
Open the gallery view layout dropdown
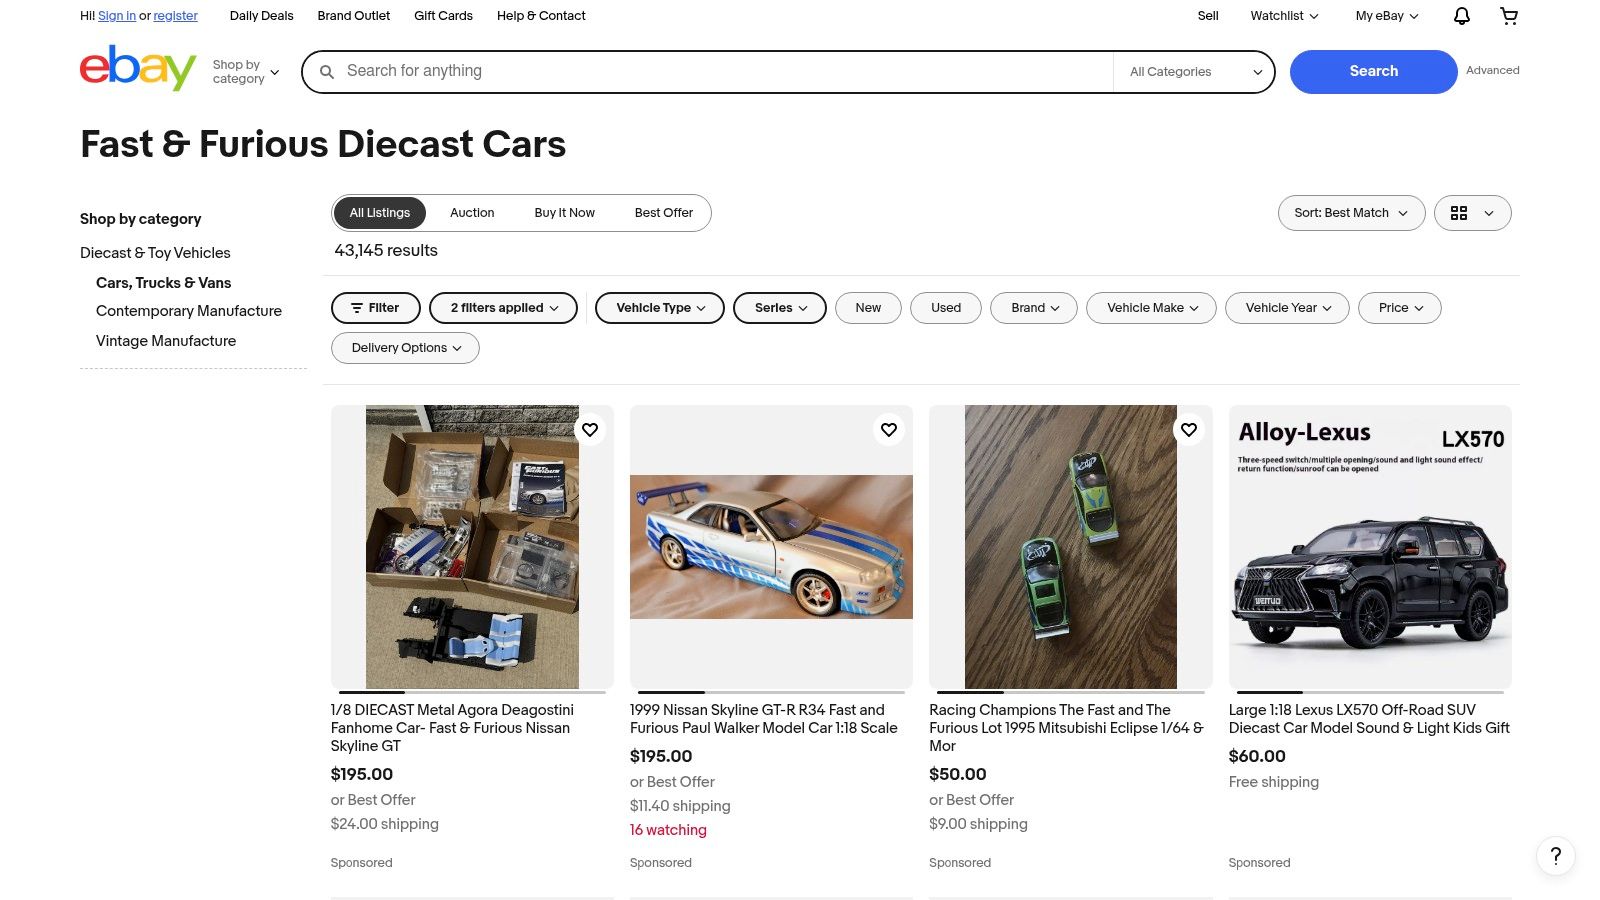tap(1472, 213)
